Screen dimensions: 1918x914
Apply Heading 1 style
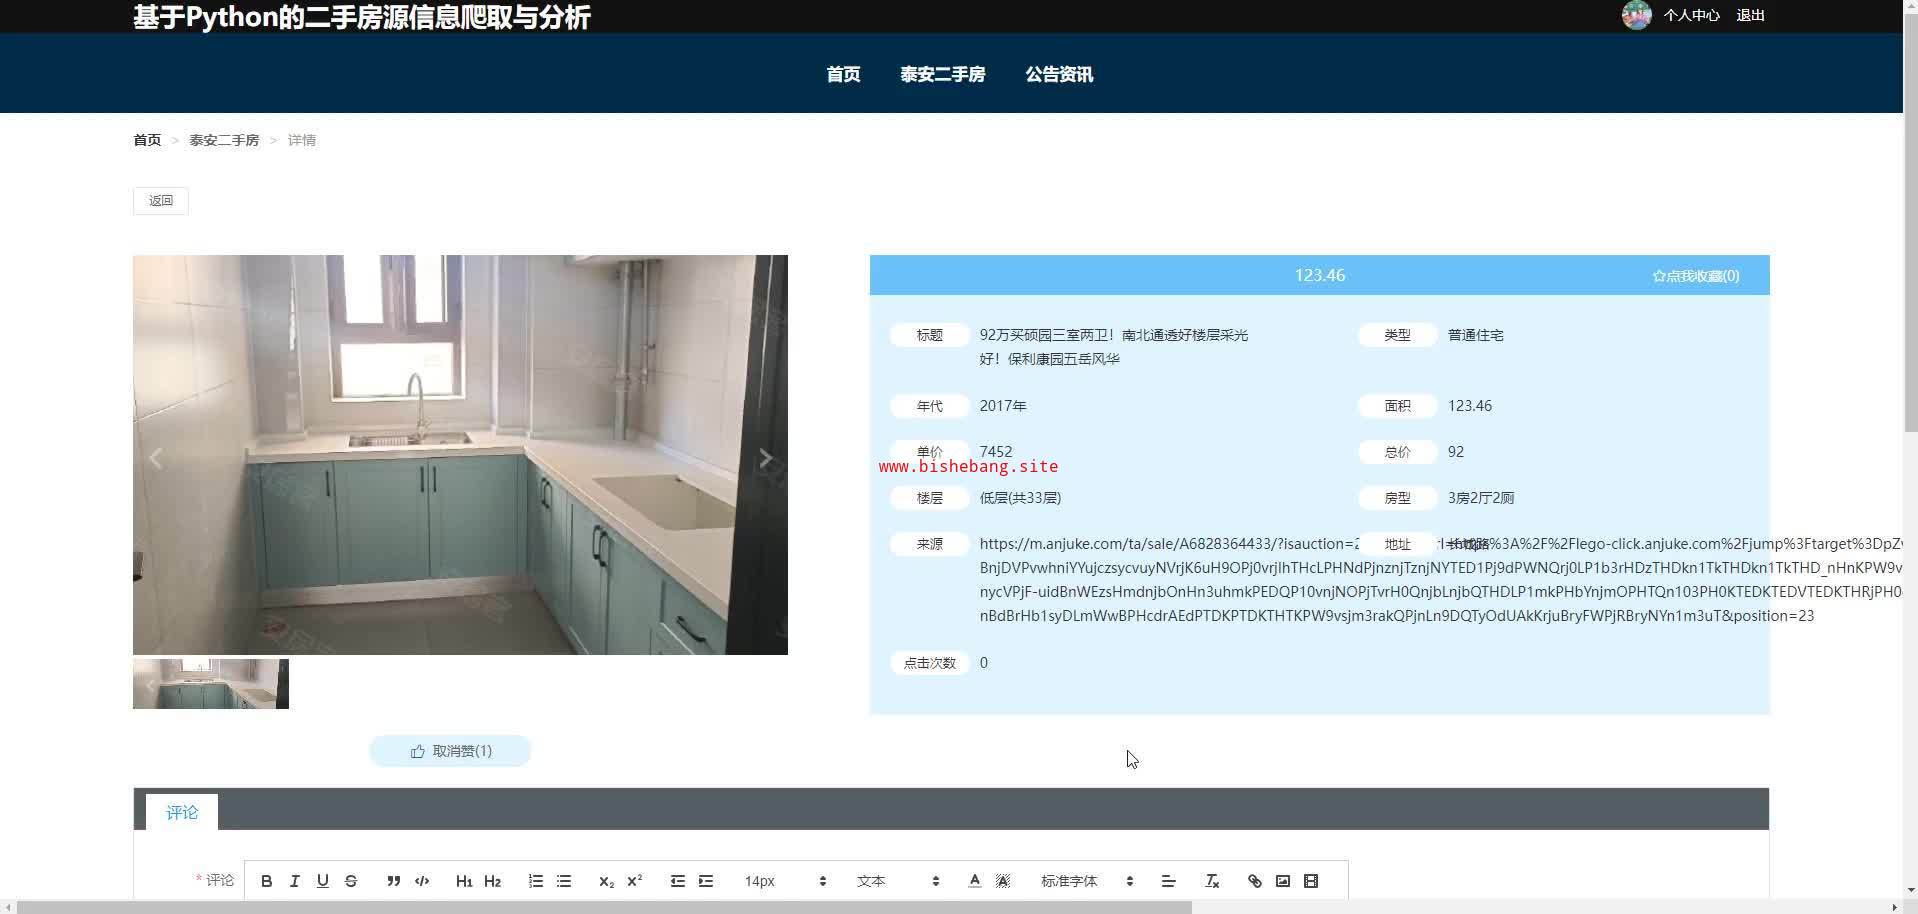click(x=464, y=881)
